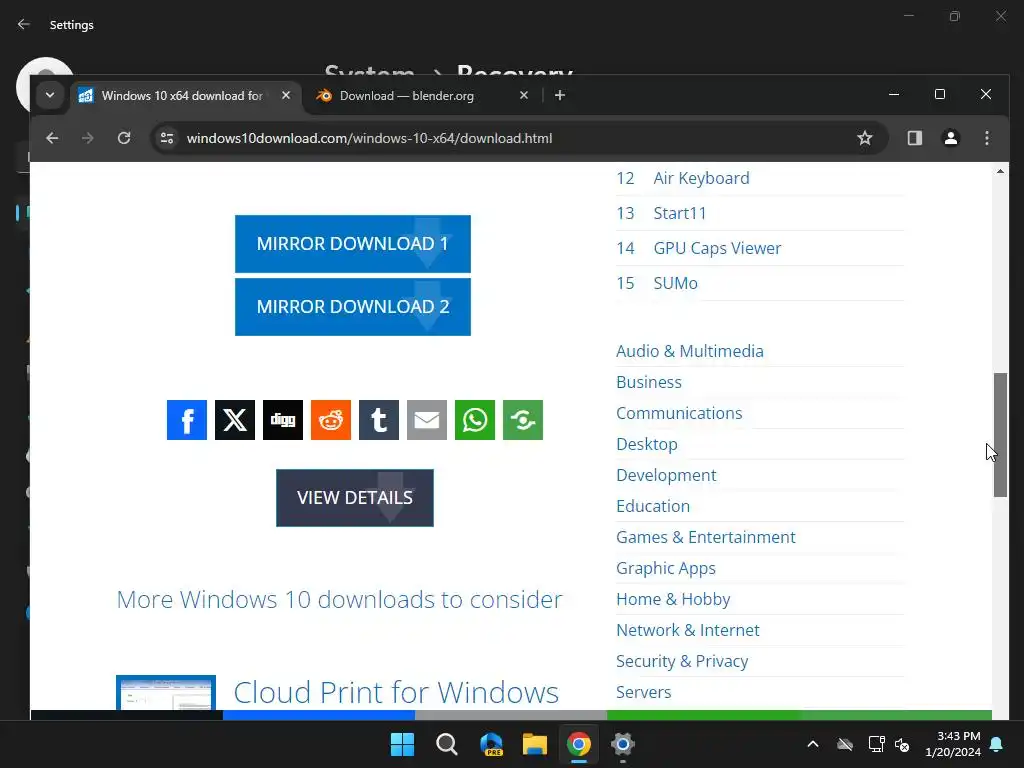Browse Education category
This screenshot has height=768, width=1024.
652,506
